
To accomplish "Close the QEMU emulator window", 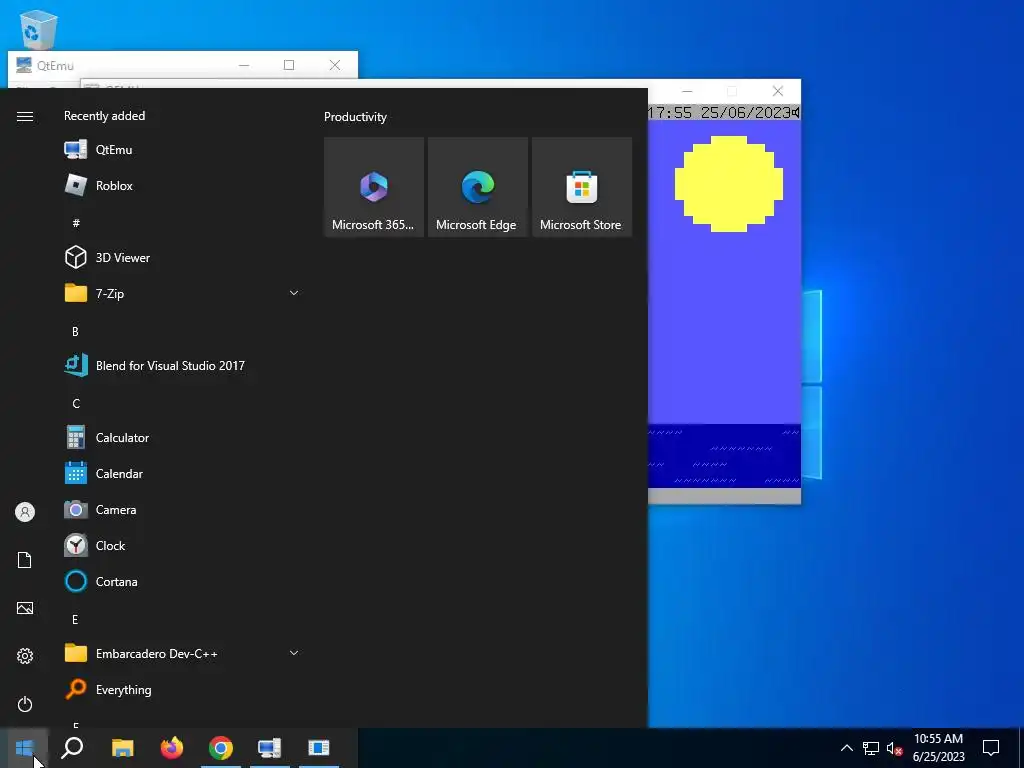I will pos(777,91).
